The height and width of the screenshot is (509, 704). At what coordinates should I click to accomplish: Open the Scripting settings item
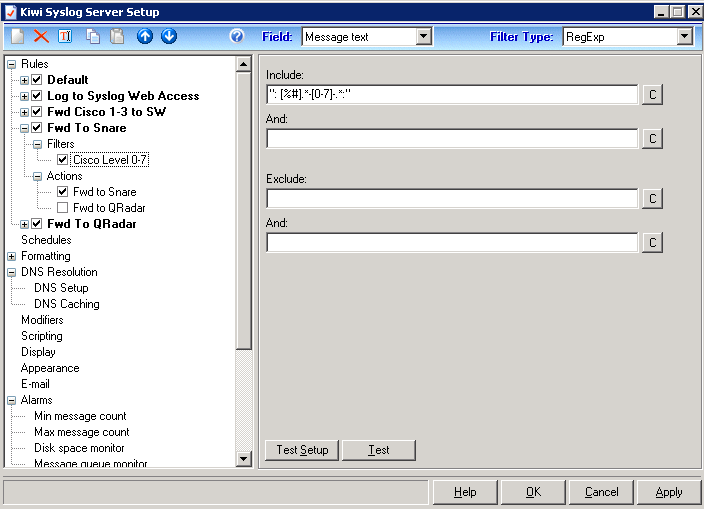click(x=42, y=336)
